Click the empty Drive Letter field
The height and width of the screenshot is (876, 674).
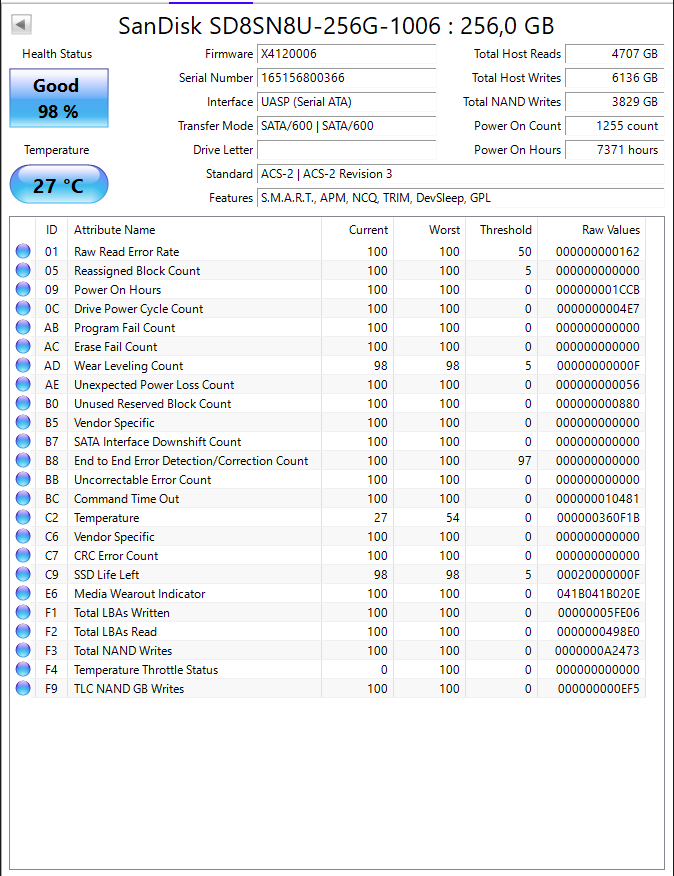point(347,150)
